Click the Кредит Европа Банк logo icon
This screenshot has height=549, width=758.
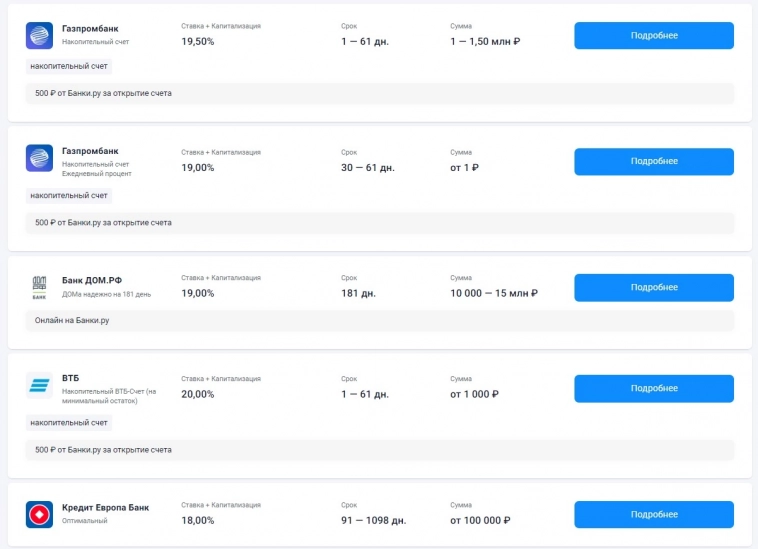click(x=39, y=515)
